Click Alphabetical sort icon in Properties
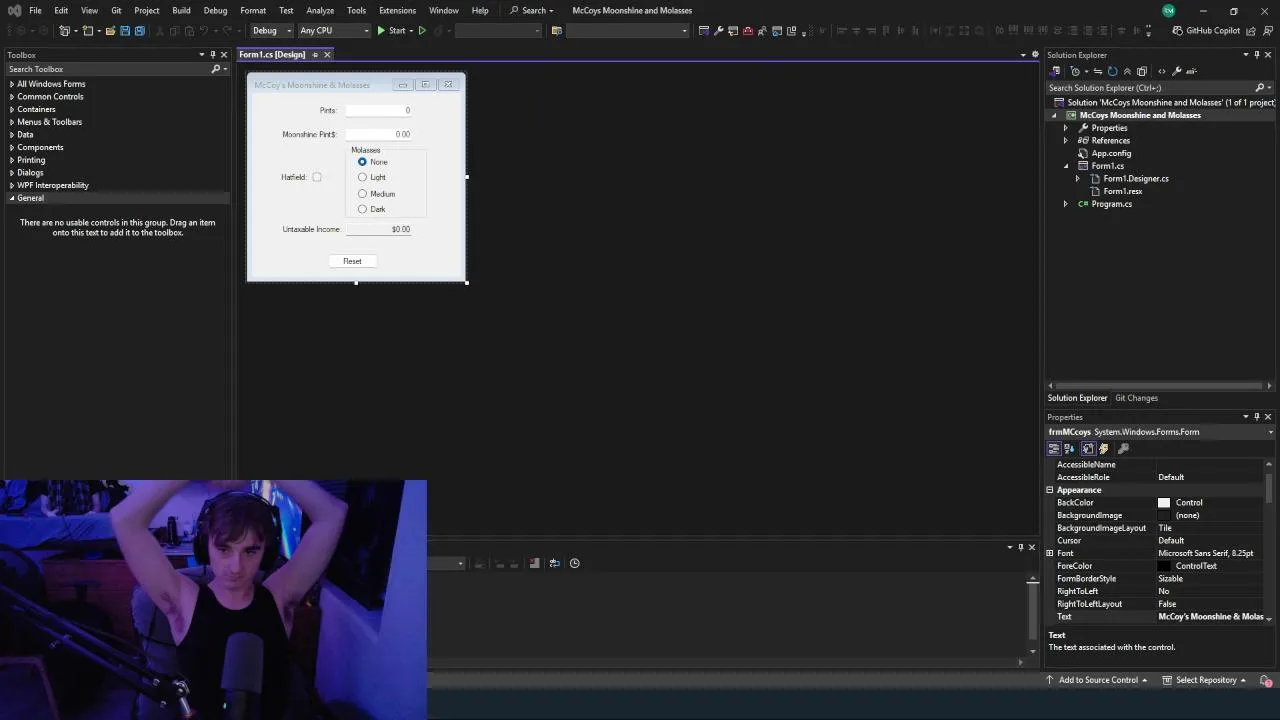The height and width of the screenshot is (720, 1280). coord(1070,449)
